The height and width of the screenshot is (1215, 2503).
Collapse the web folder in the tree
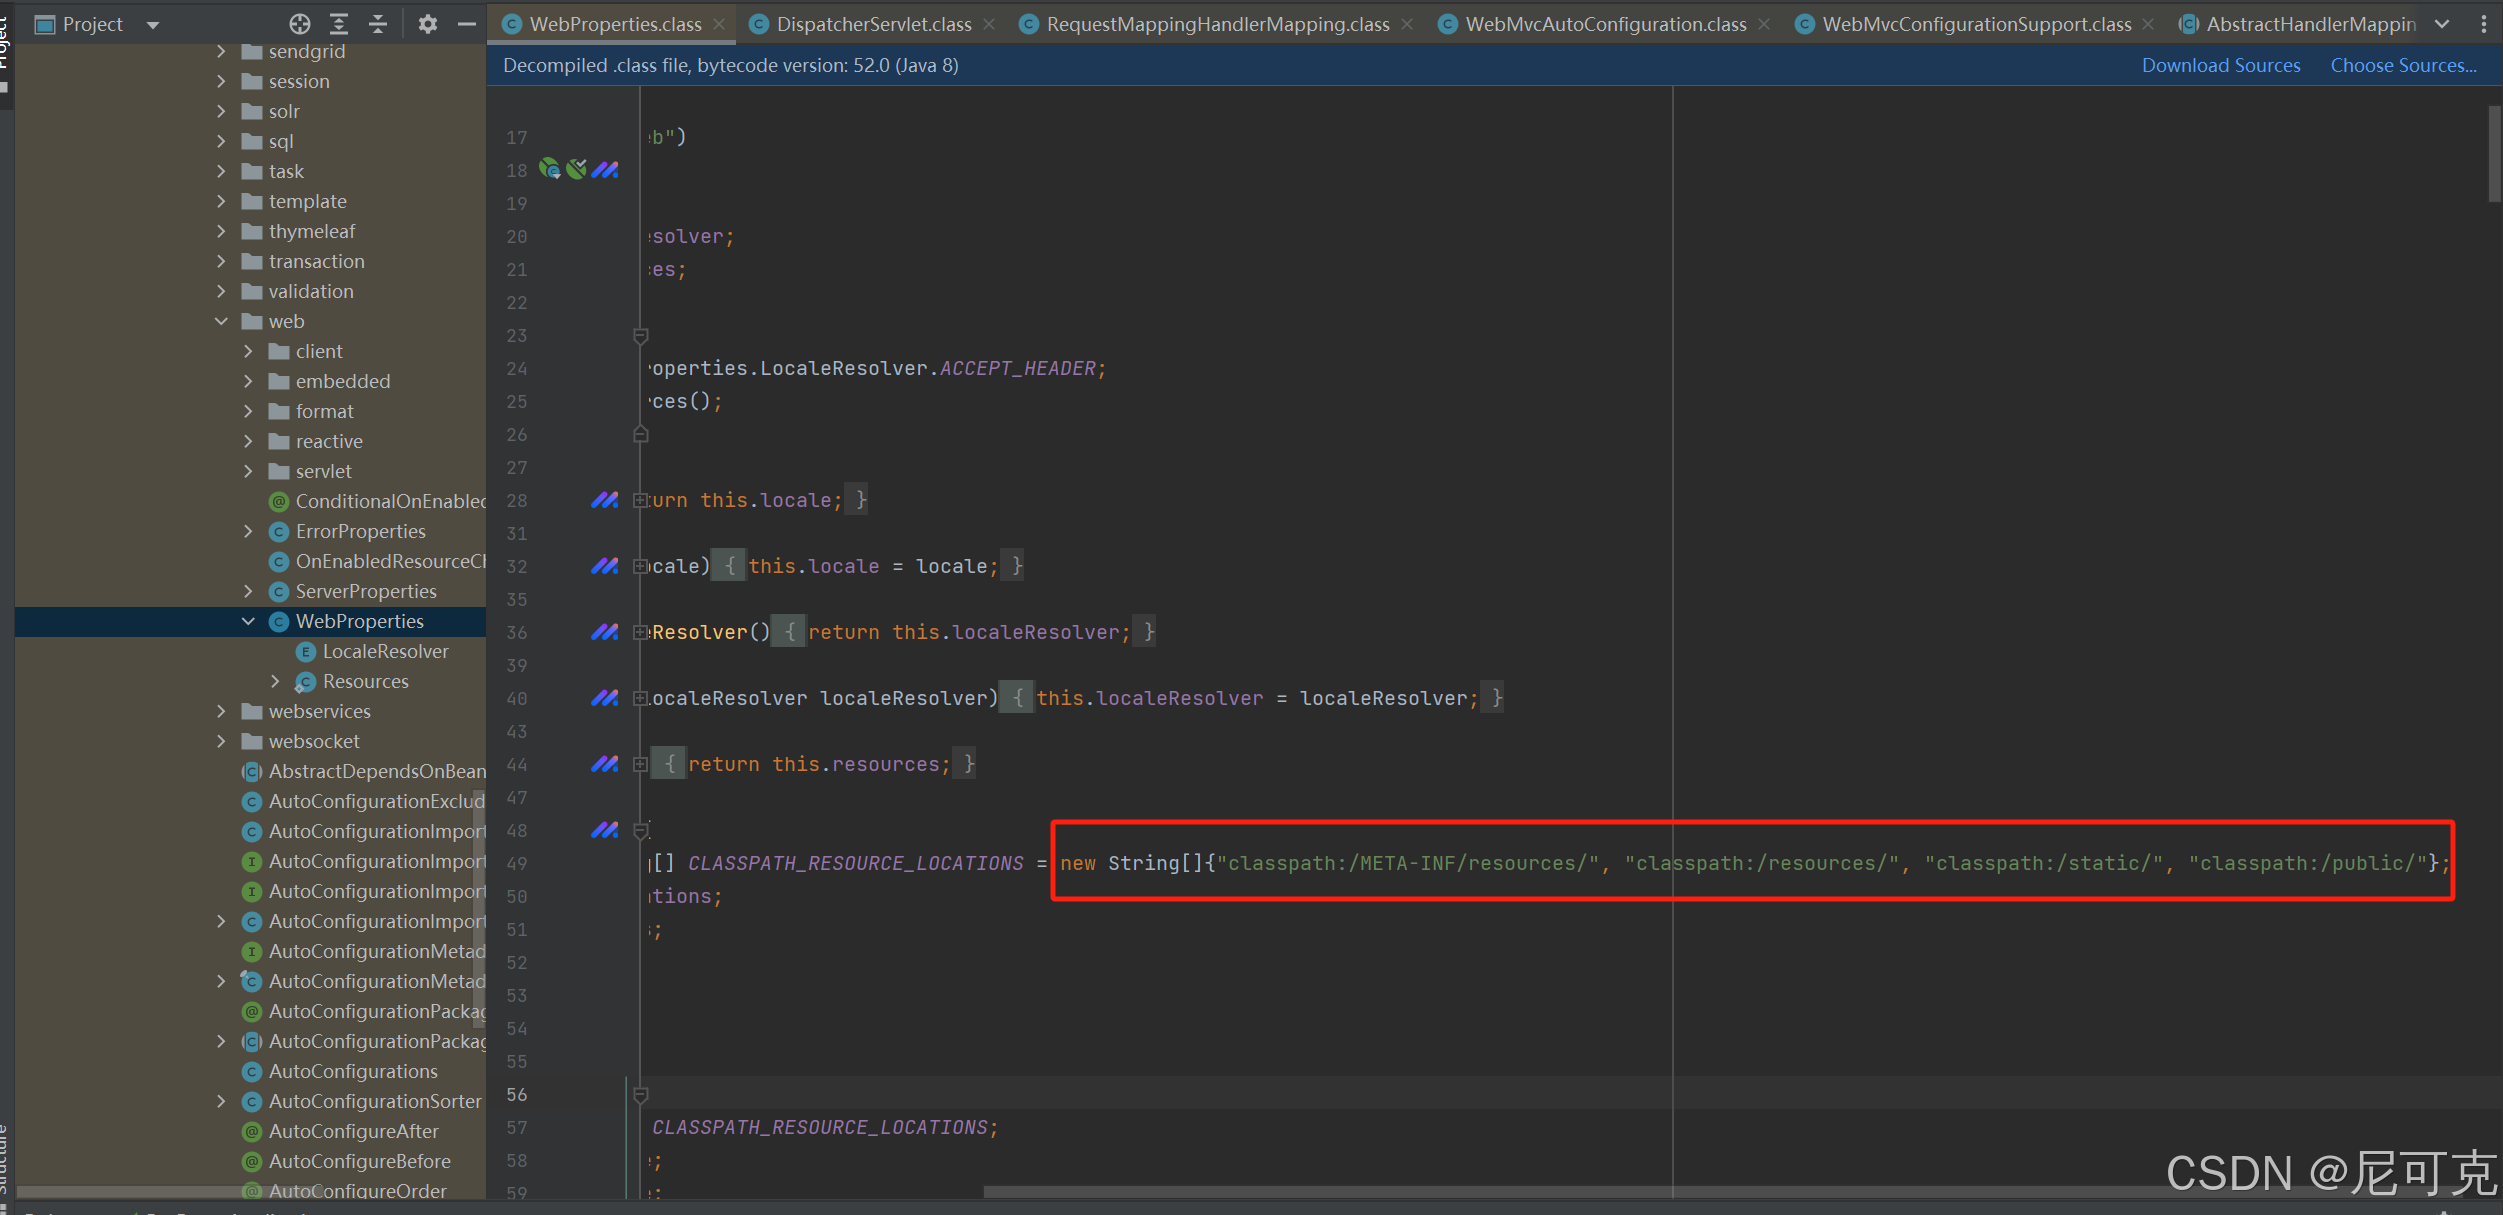point(221,321)
